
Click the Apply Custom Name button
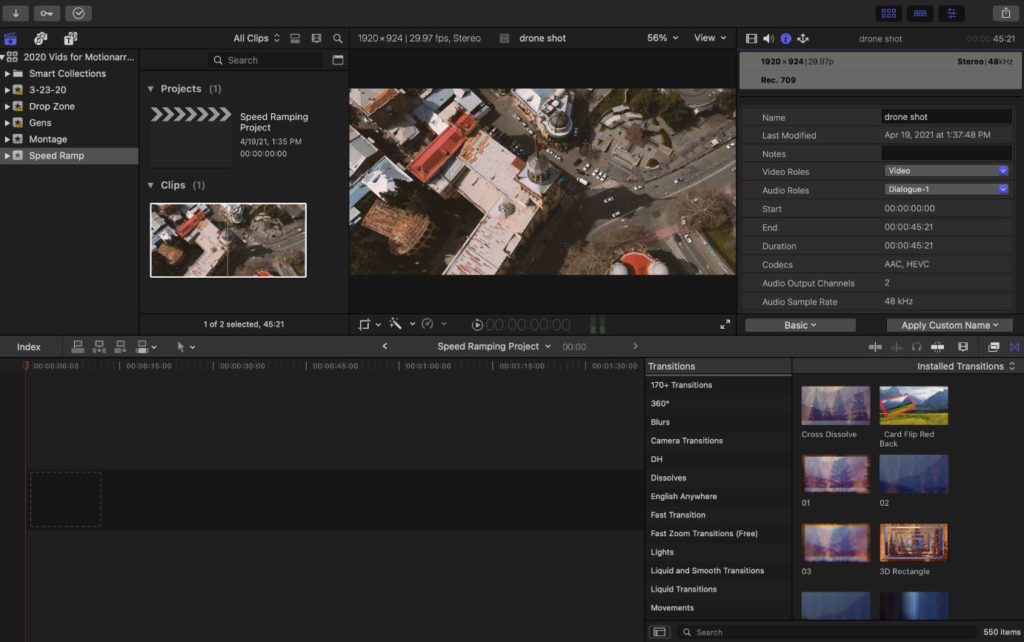(x=949, y=325)
